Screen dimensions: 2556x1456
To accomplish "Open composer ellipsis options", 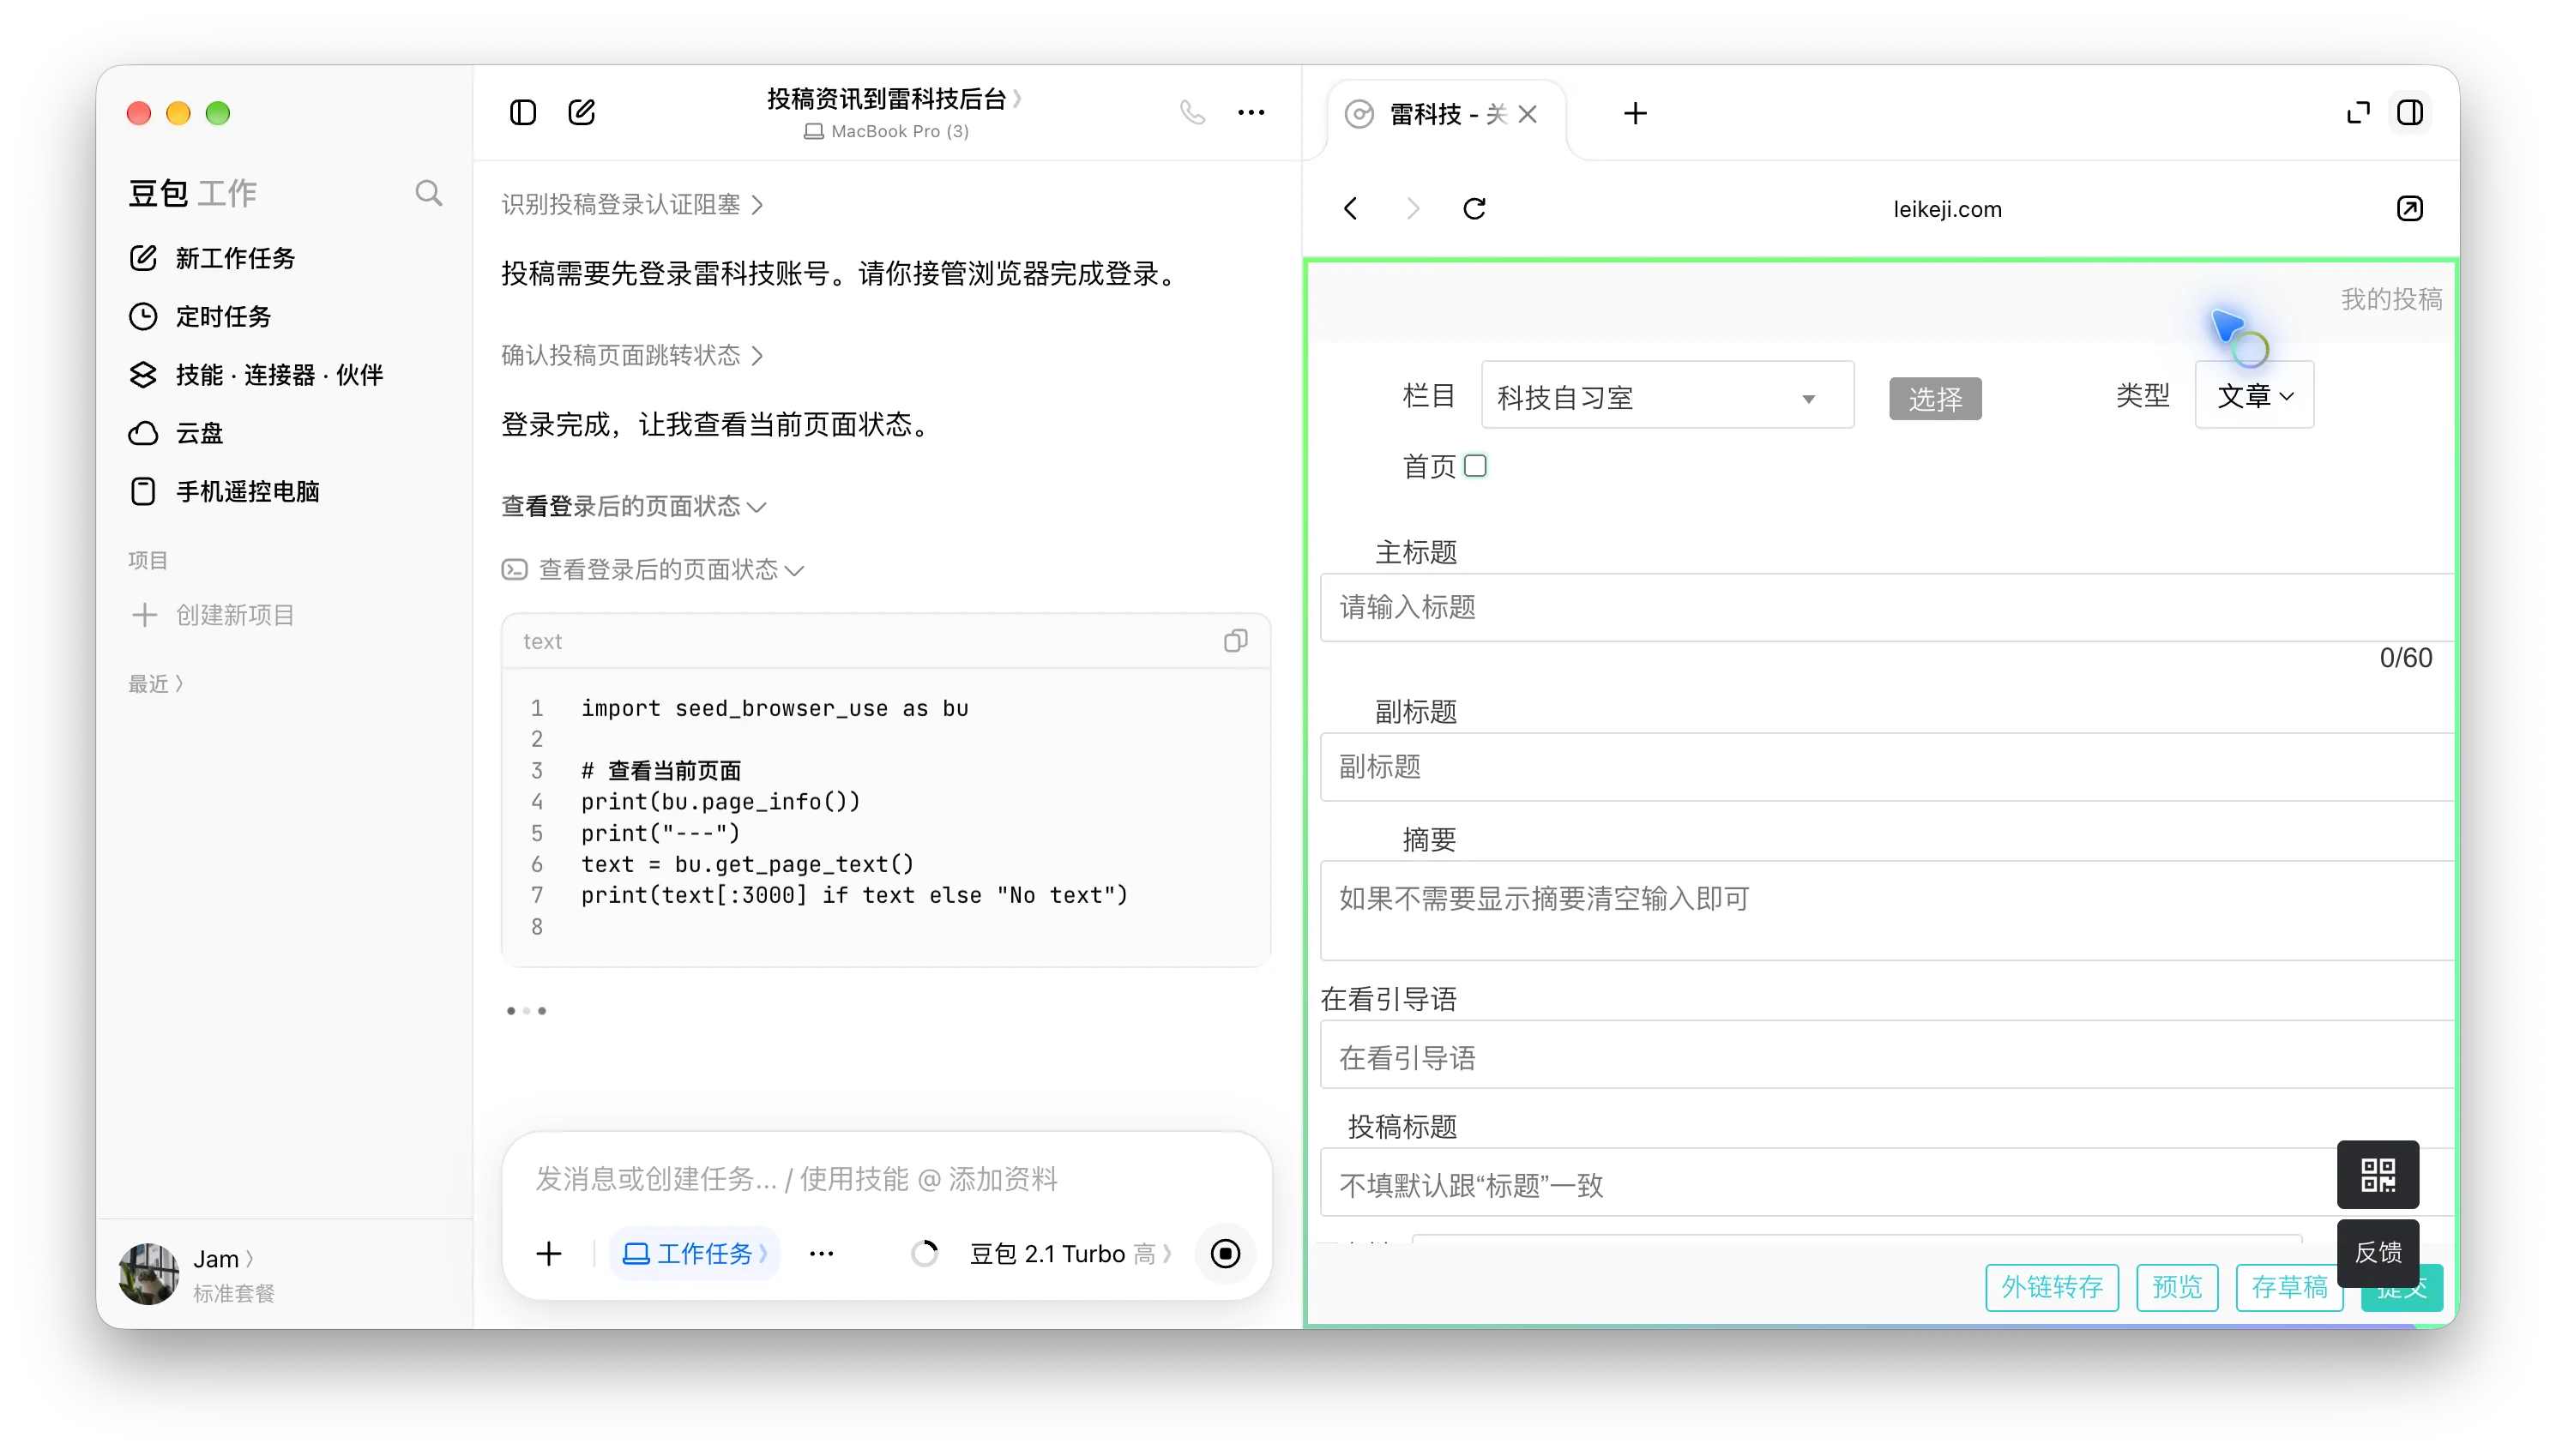I will [821, 1253].
